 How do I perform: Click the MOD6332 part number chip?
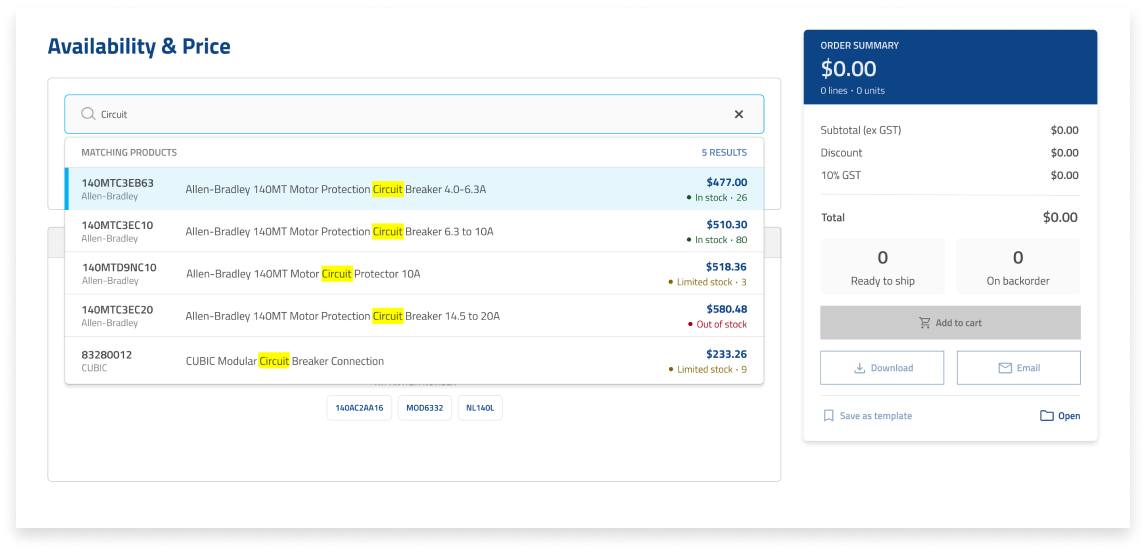coord(425,408)
